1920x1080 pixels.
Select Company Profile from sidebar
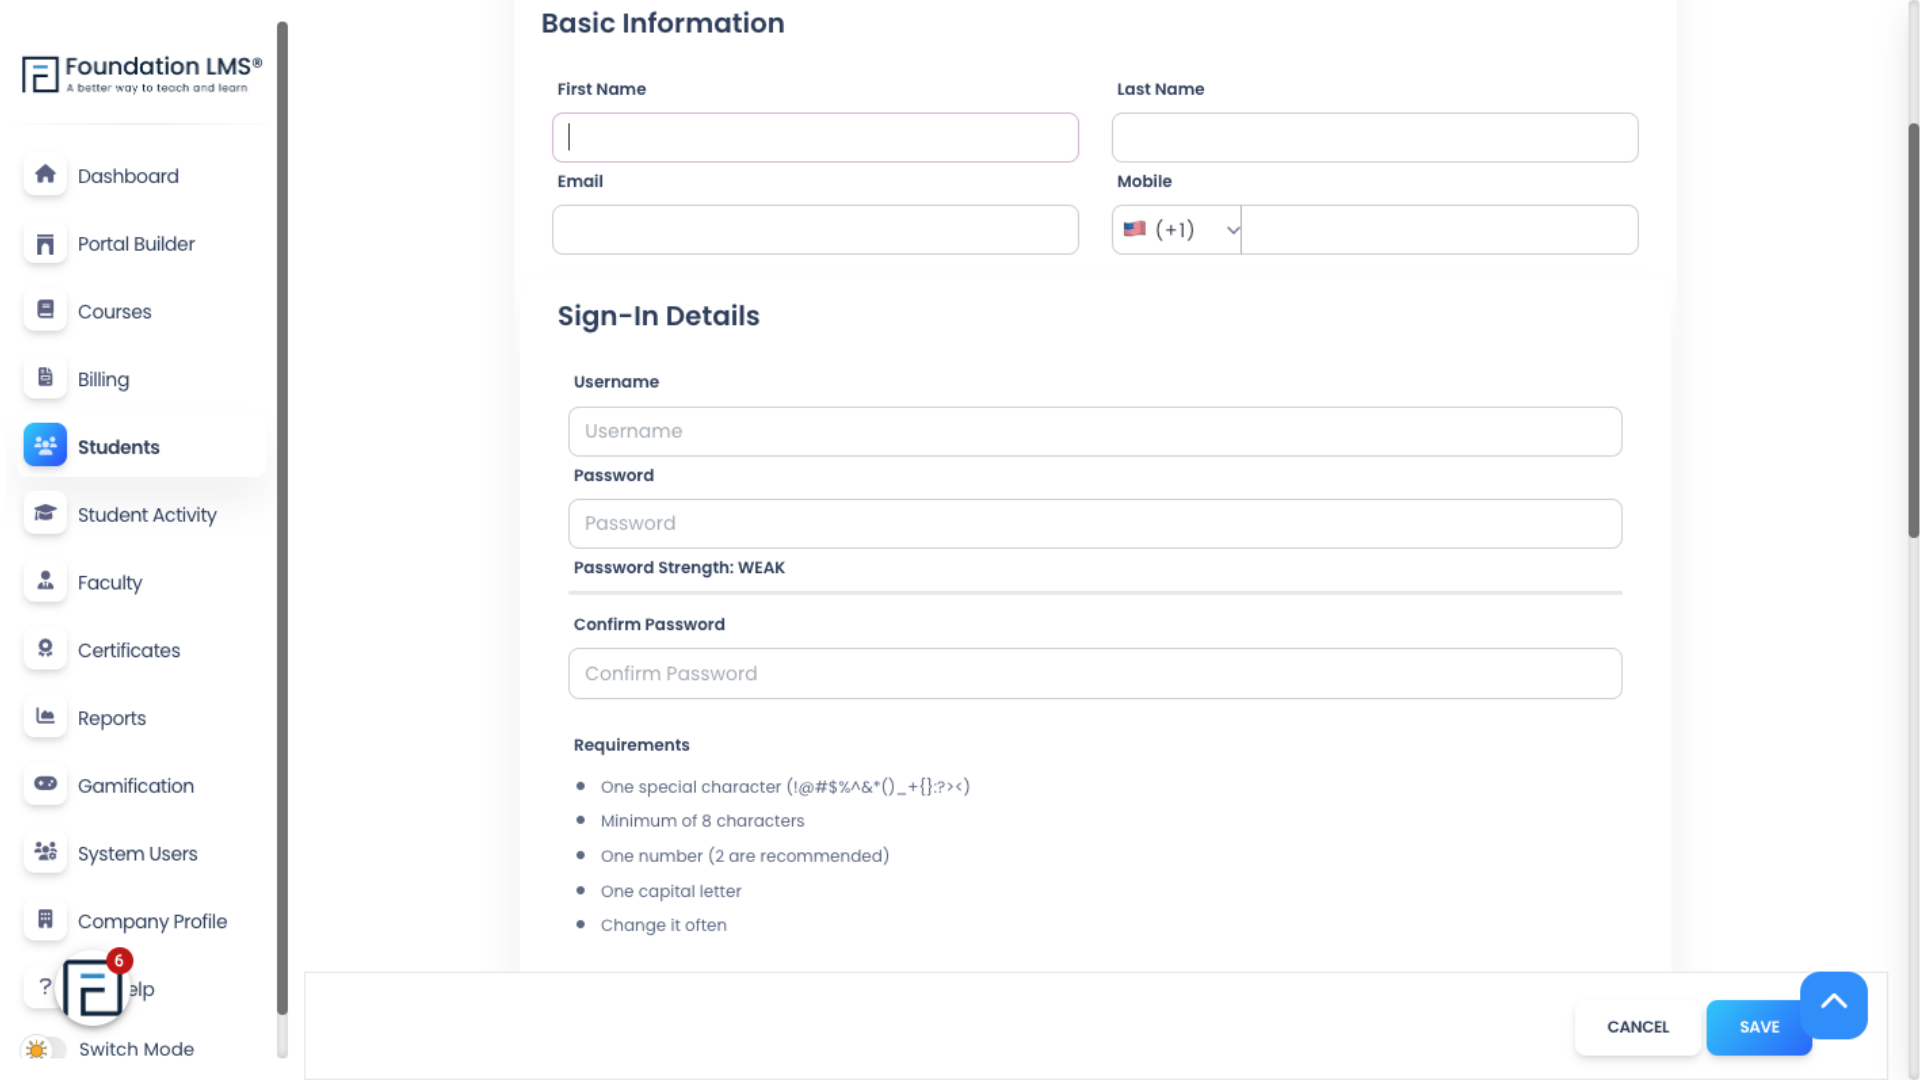click(x=152, y=922)
